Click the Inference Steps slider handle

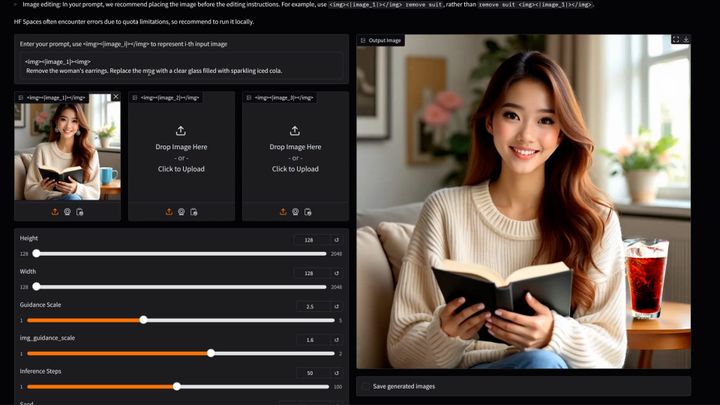(177, 387)
